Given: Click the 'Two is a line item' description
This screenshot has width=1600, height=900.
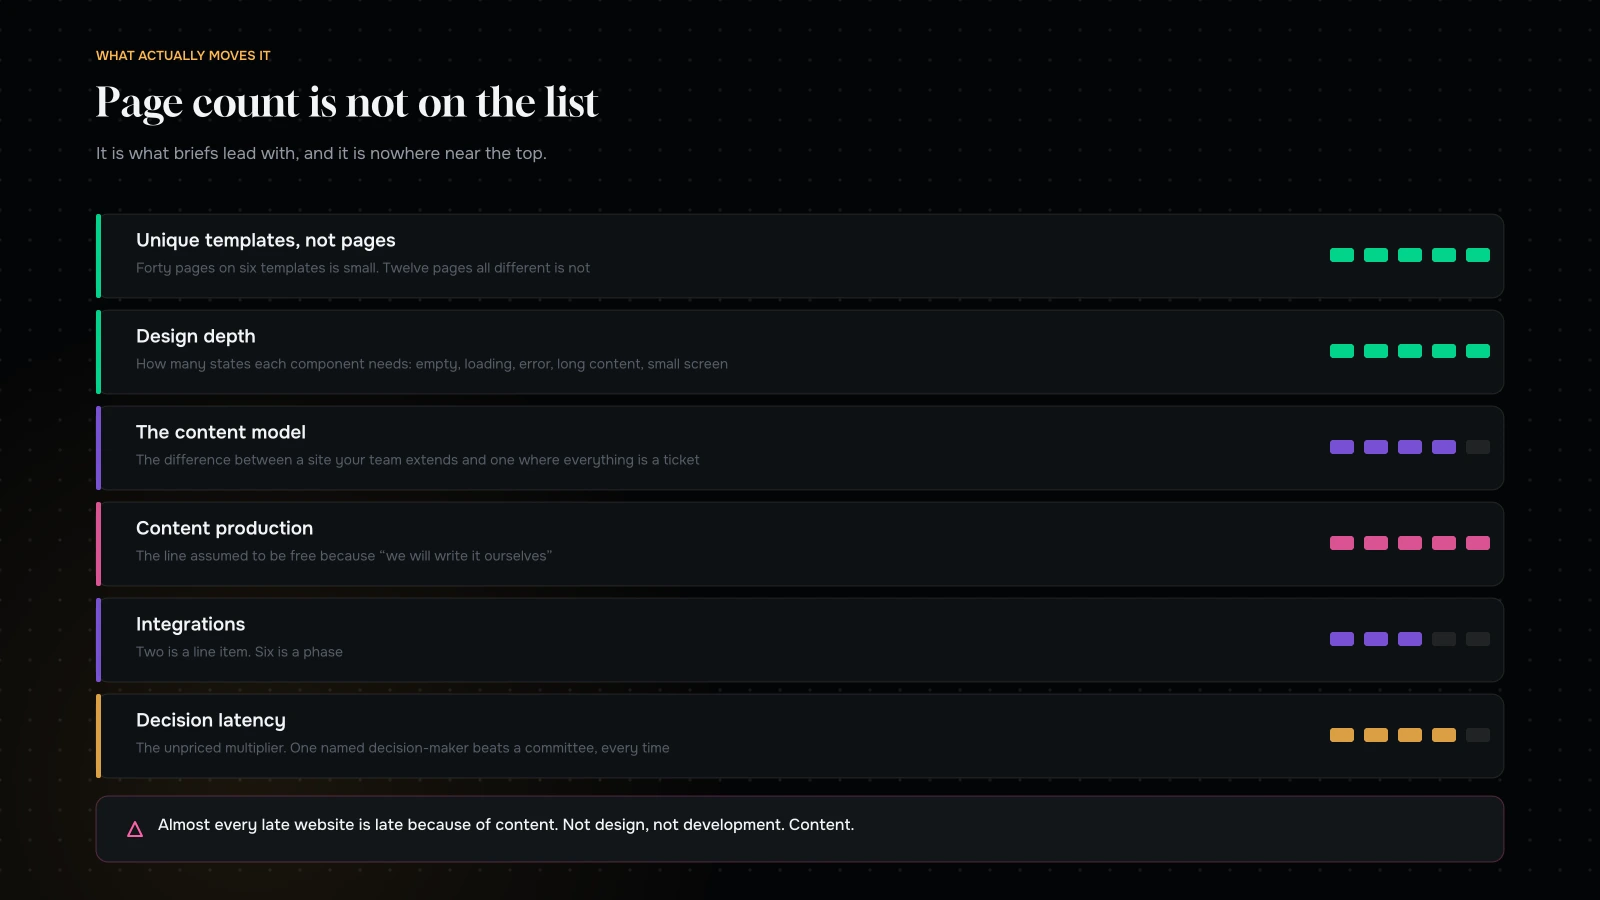Looking at the screenshot, I should pos(239,652).
